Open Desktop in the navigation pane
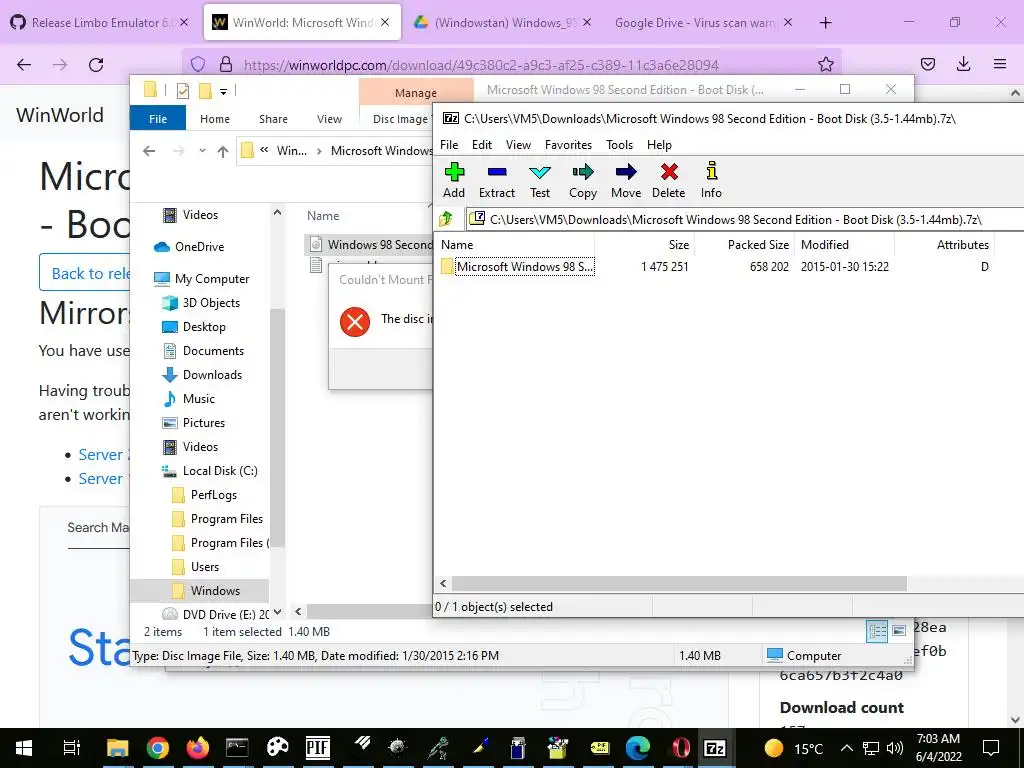This screenshot has height=768, width=1024. point(194,327)
